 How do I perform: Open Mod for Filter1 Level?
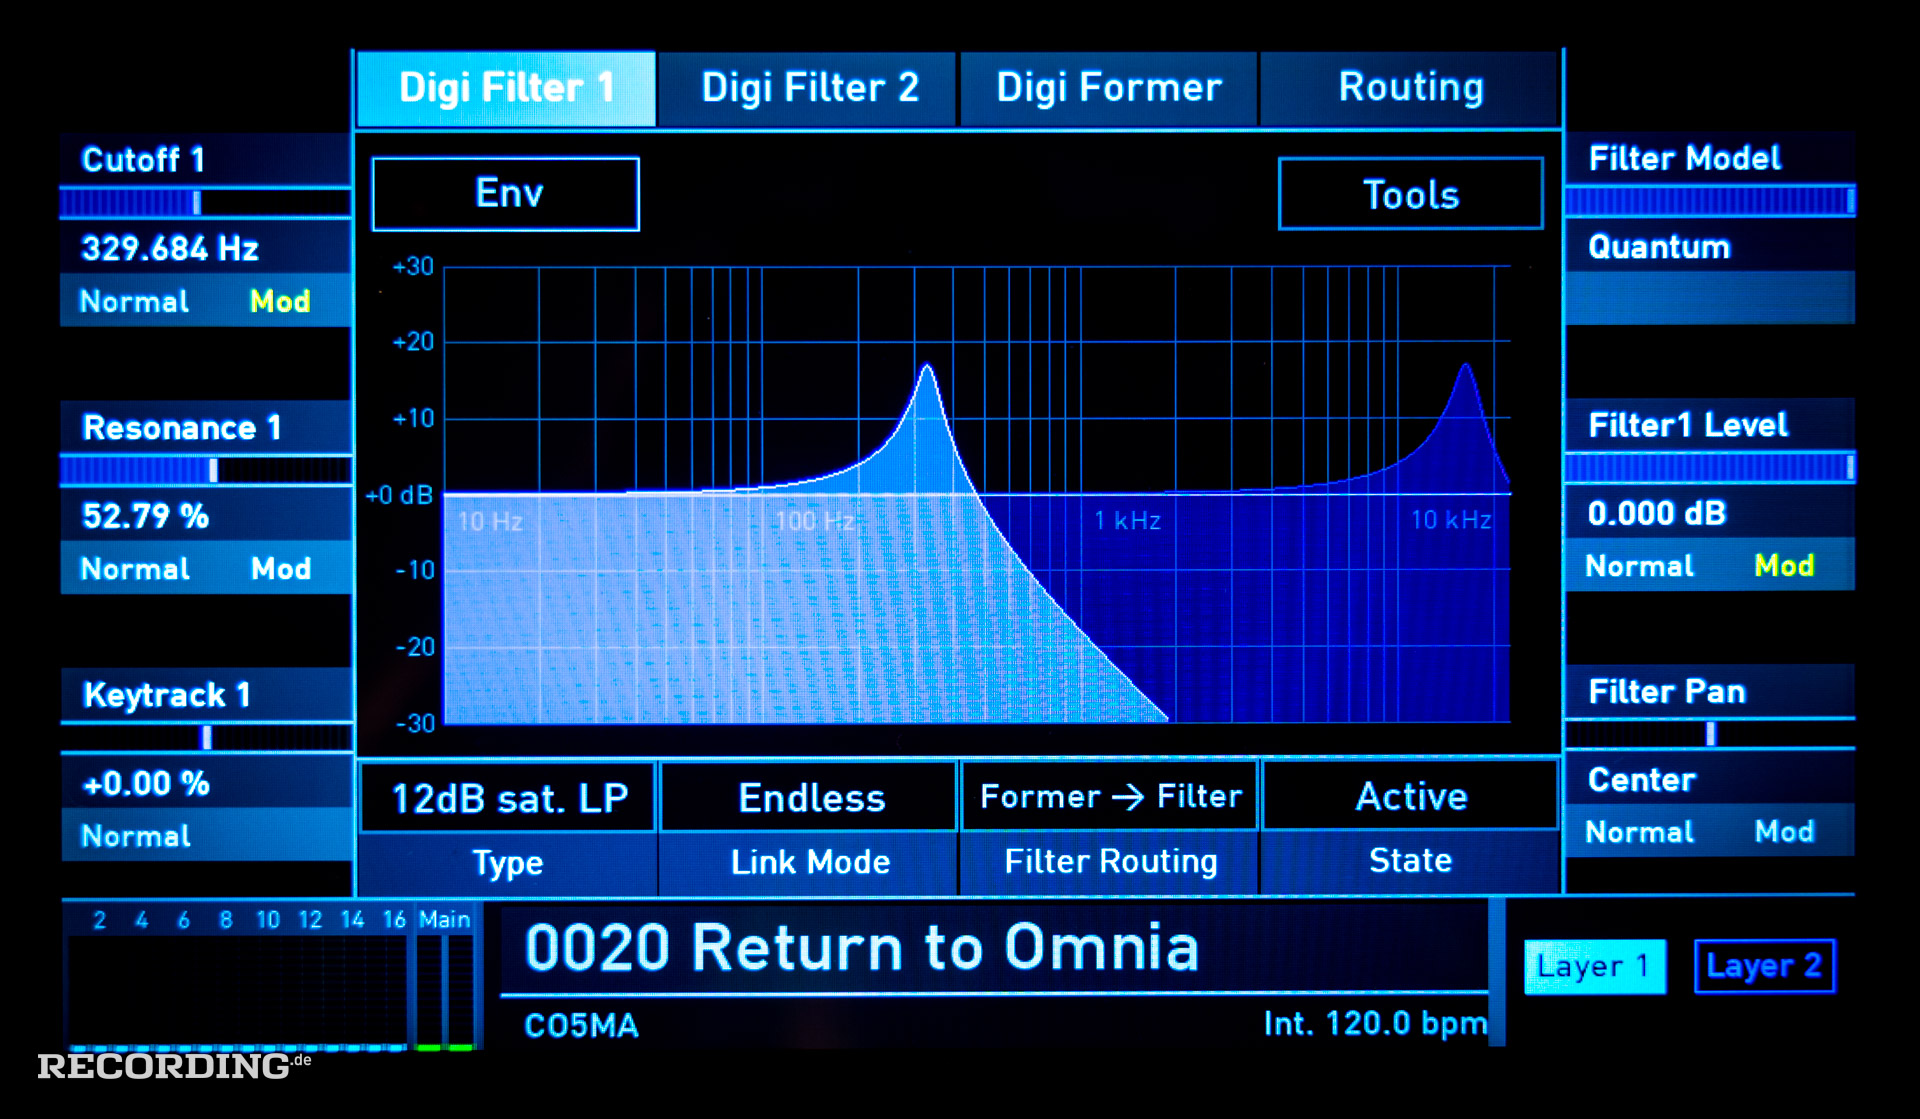1784,565
